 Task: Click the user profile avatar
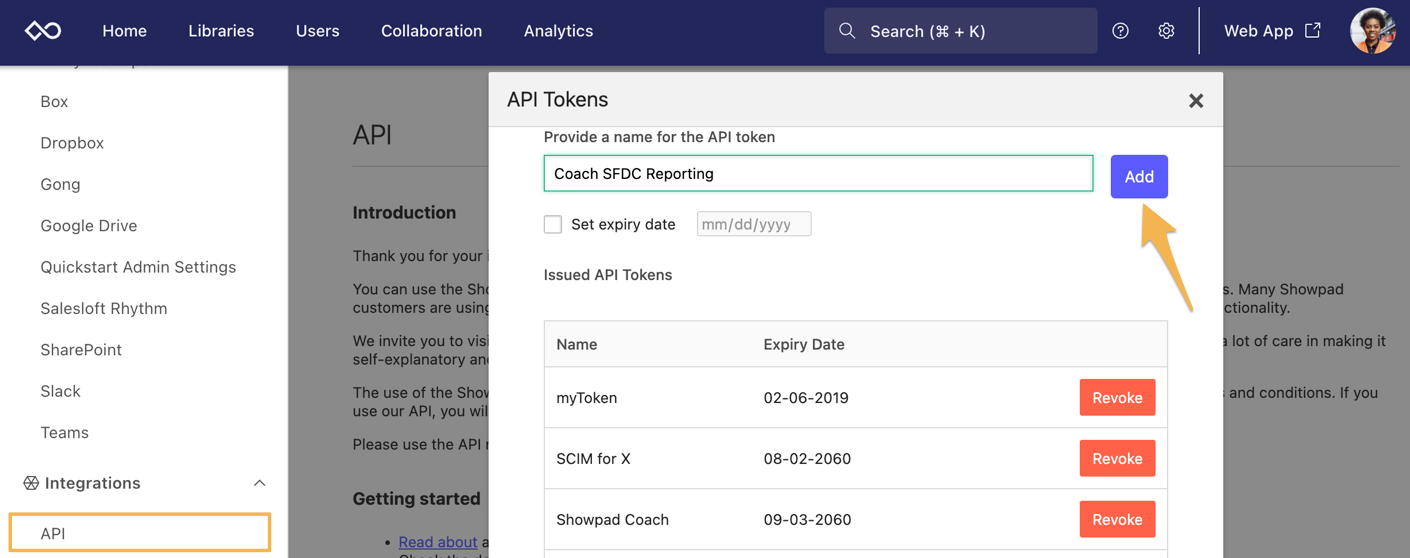(1372, 31)
